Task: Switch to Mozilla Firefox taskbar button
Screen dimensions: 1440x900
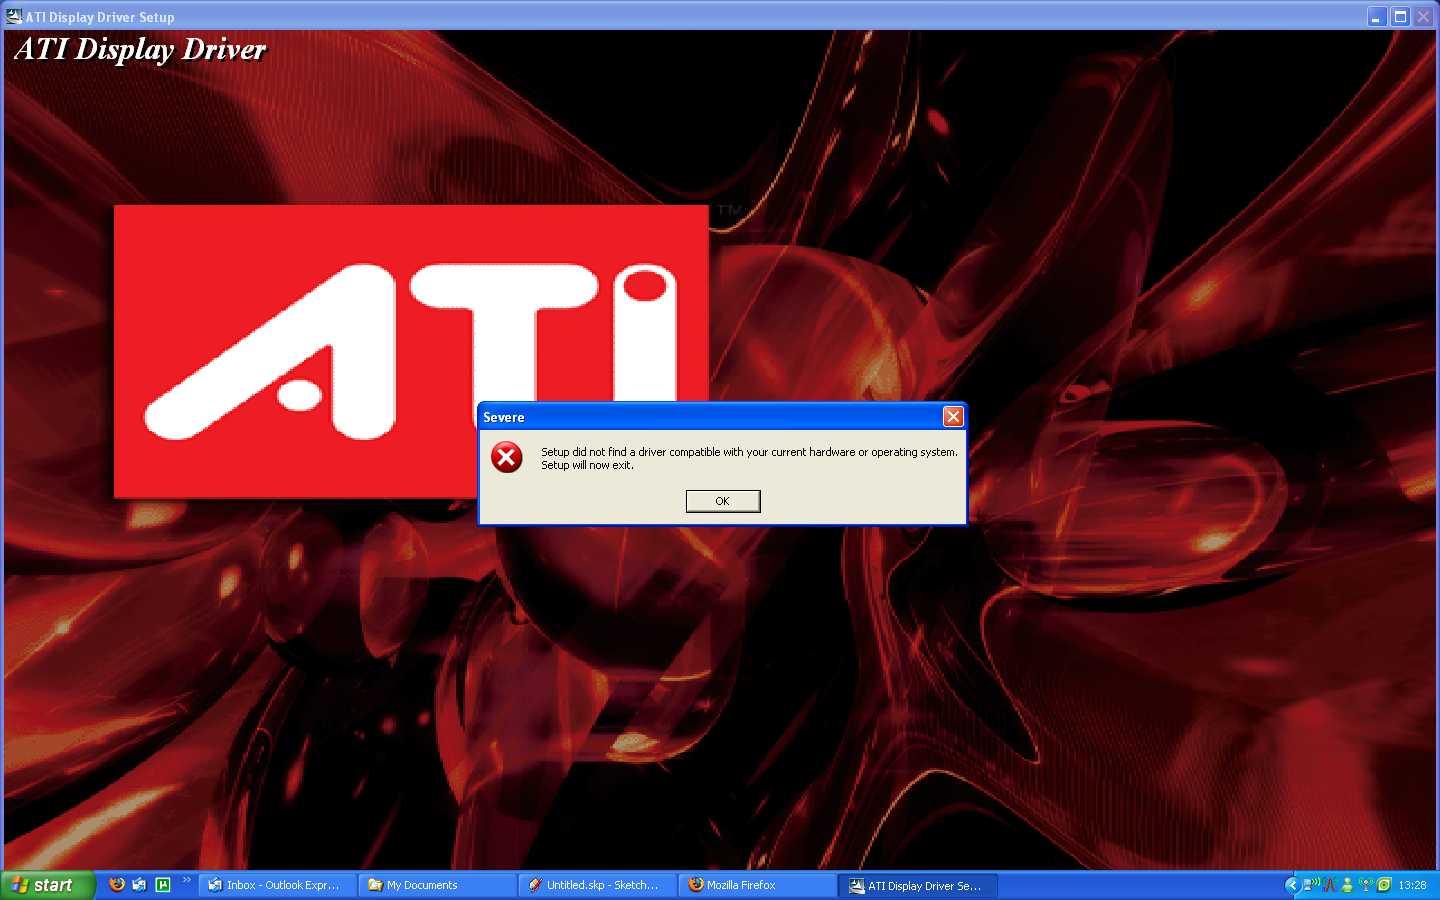Action: pyautogui.click(x=757, y=885)
